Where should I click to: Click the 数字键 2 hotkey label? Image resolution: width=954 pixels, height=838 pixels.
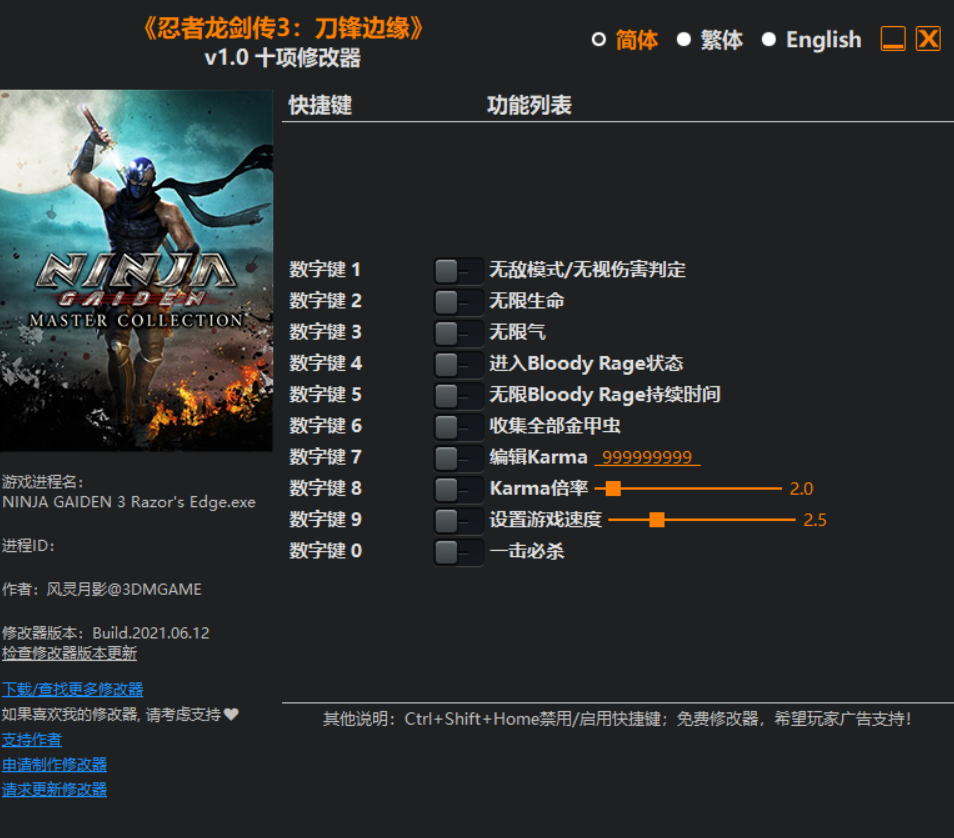pyautogui.click(x=325, y=301)
